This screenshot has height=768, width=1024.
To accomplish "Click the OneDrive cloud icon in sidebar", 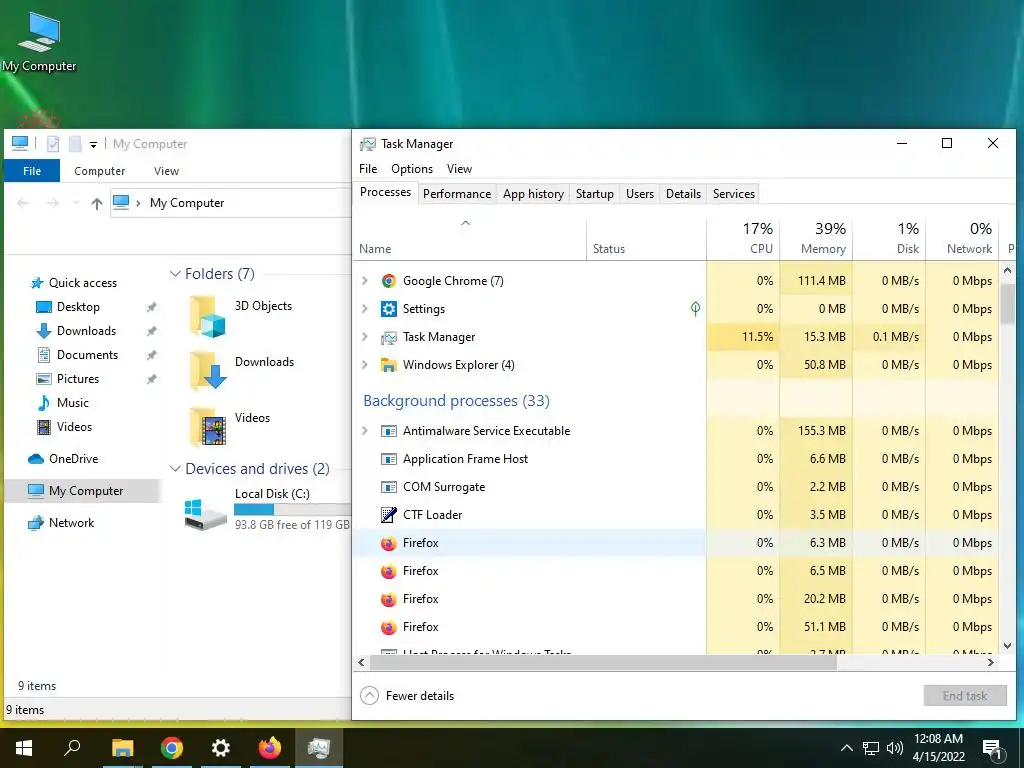I will click(36, 459).
